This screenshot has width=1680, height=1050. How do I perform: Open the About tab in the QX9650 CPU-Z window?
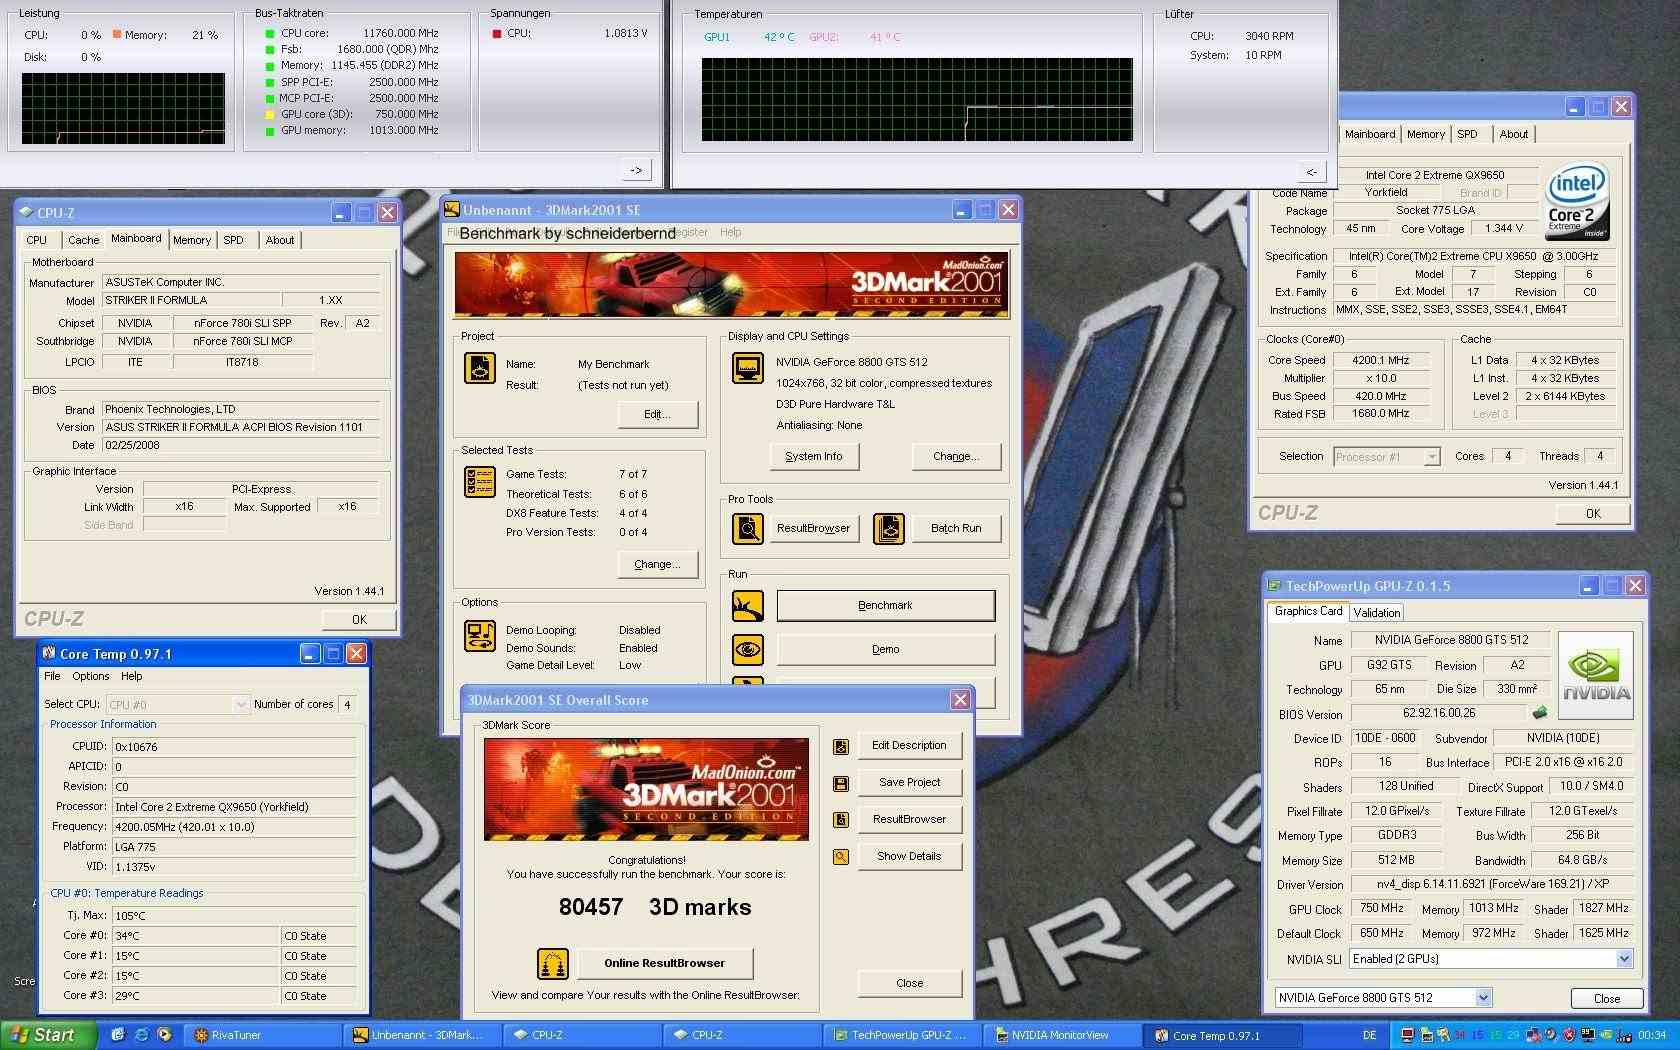pyautogui.click(x=1513, y=134)
